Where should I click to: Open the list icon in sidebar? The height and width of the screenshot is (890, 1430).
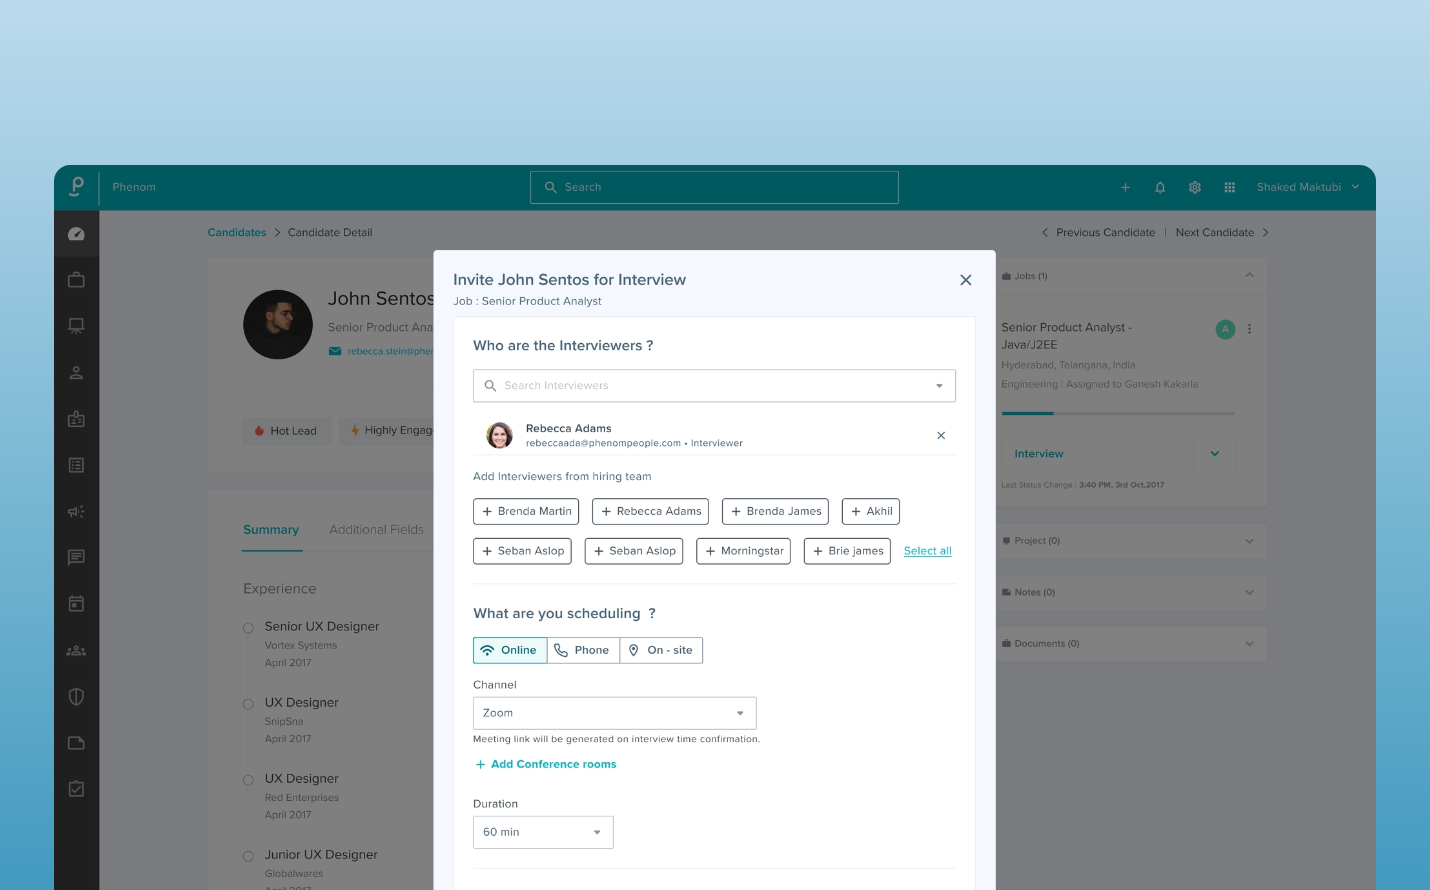coord(76,465)
